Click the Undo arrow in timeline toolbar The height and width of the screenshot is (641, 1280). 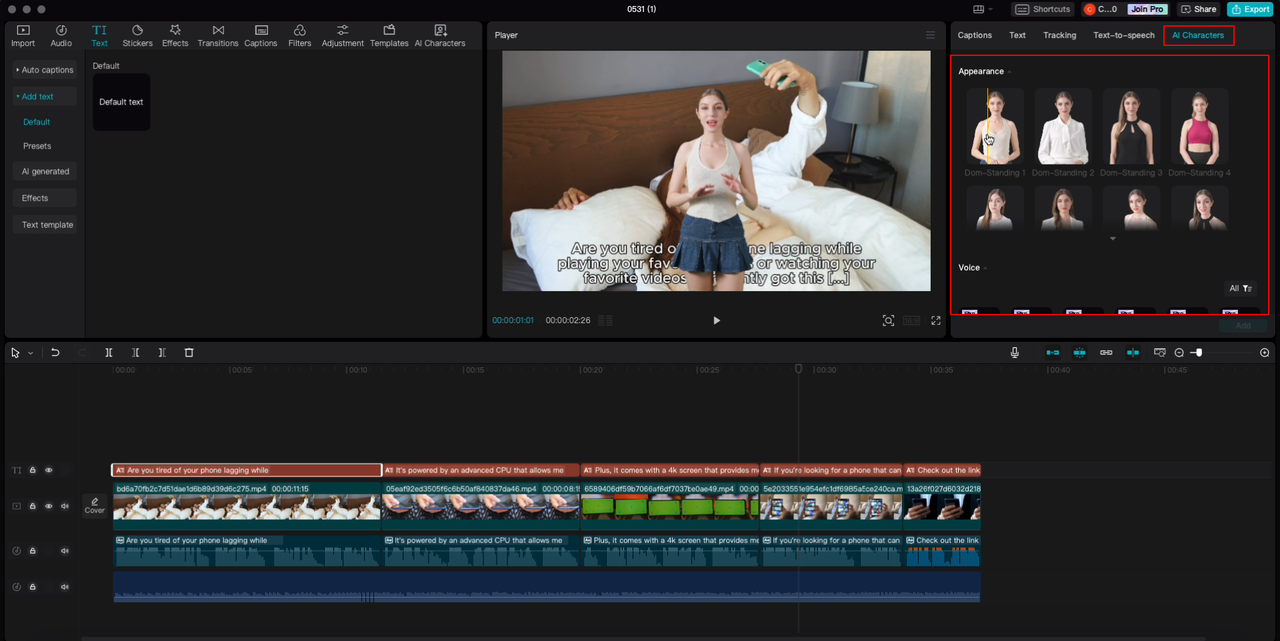(x=55, y=353)
